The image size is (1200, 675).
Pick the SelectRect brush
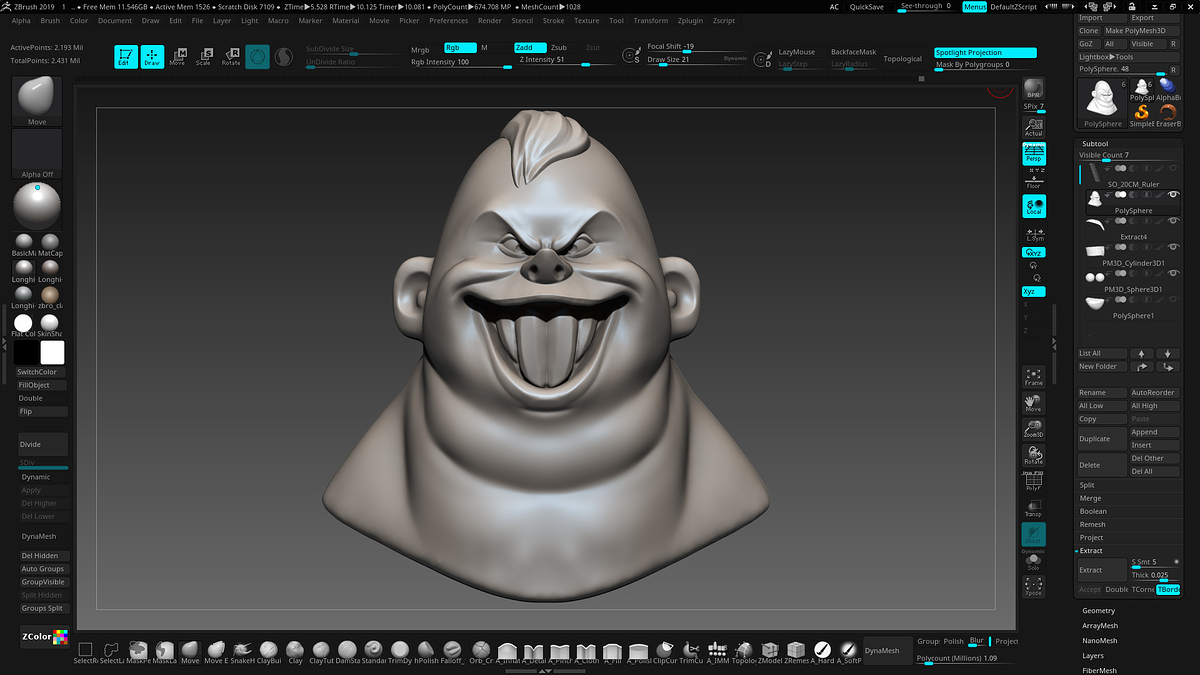click(85, 651)
